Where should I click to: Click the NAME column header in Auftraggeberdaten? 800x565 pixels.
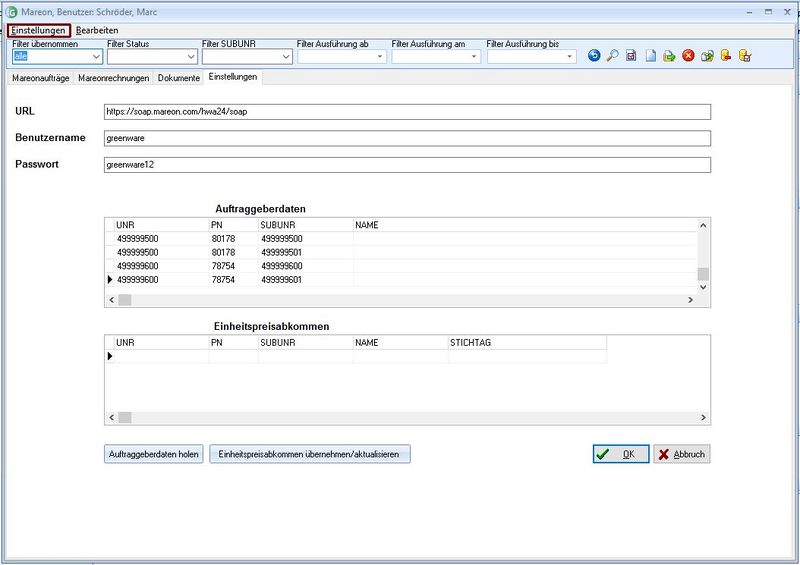click(525, 225)
